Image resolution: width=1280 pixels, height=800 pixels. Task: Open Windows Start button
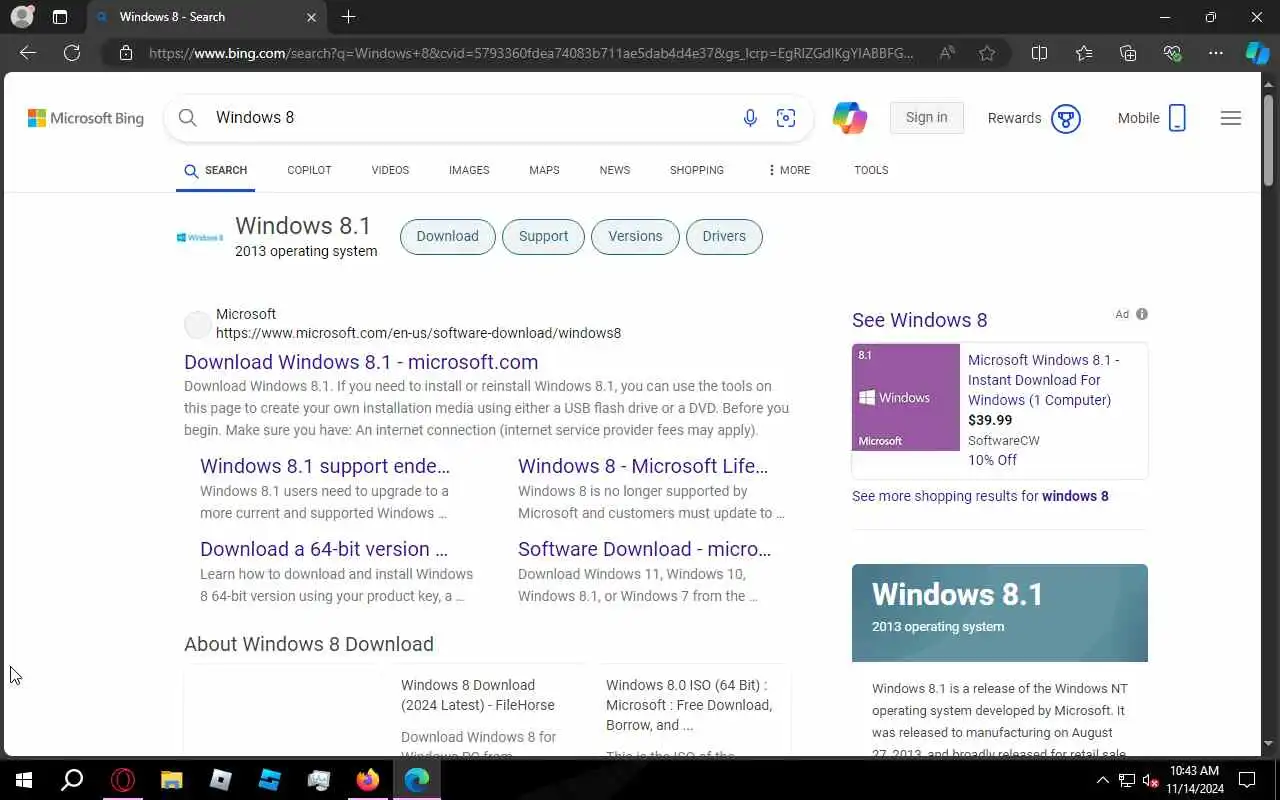coord(24,780)
